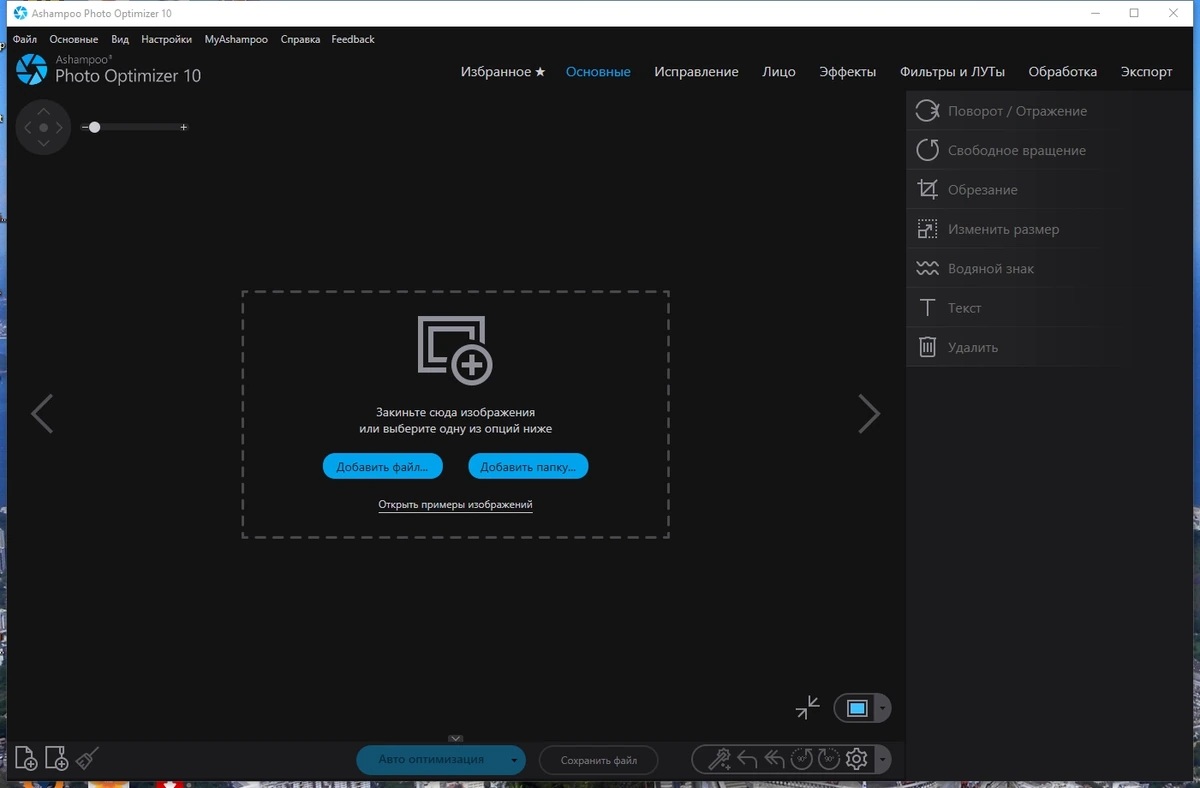The width and height of the screenshot is (1200, 788).
Task: Open the Основные menu in menu bar
Action: coord(74,39)
